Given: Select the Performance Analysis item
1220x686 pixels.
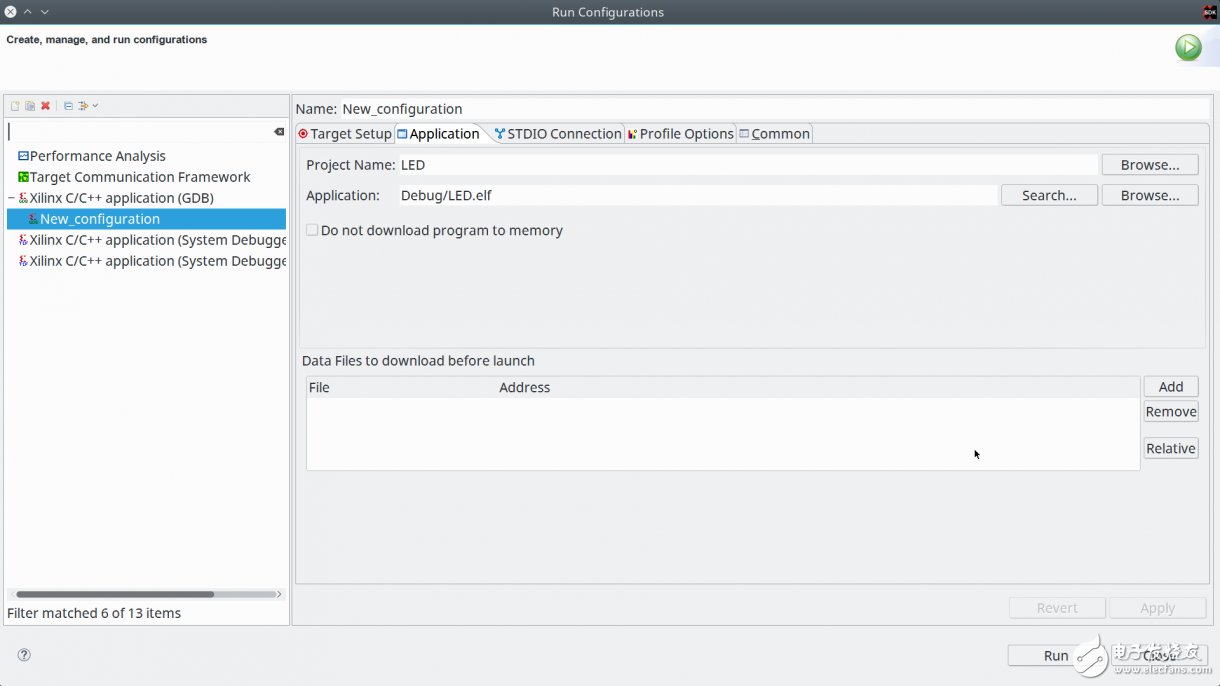Looking at the screenshot, I should [x=97, y=156].
